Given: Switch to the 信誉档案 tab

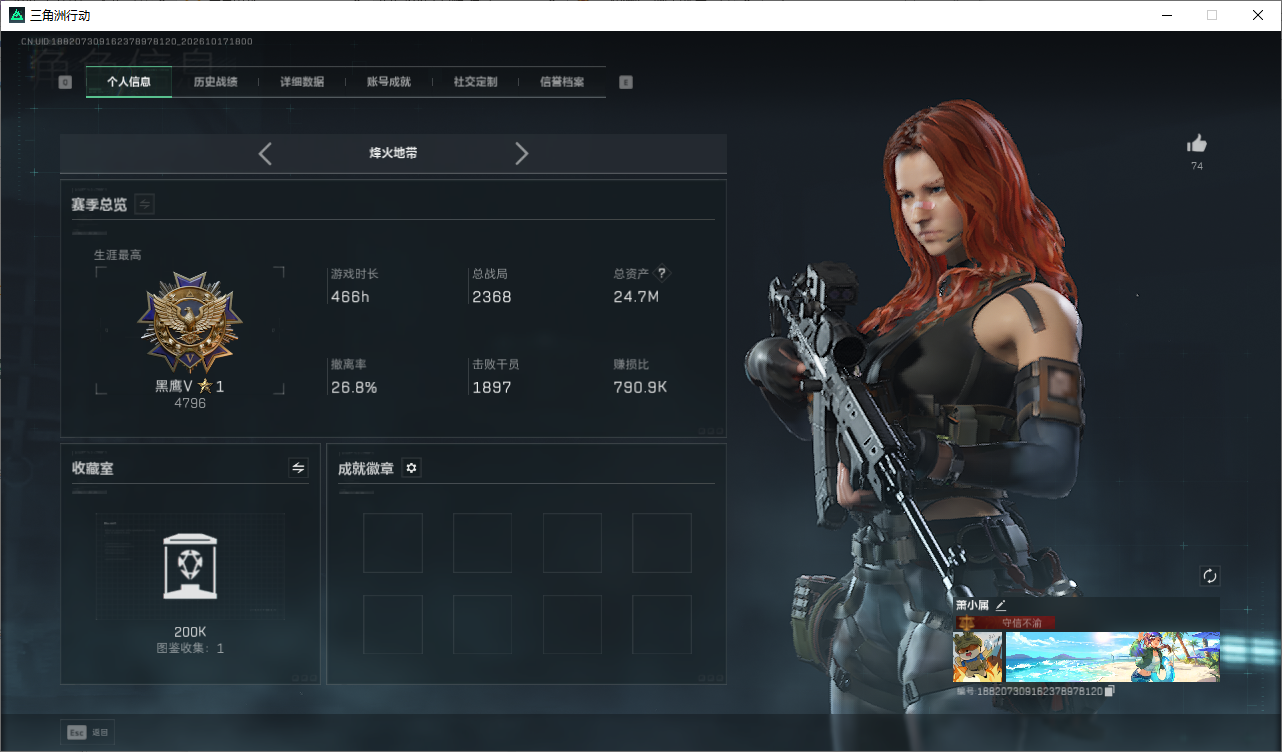Looking at the screenshot, I should tap(562, 82).
